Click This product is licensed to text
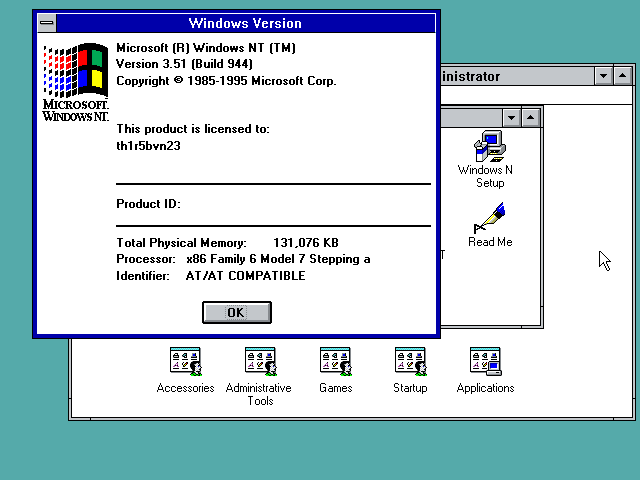The width and height of the screenshot is (640, 480). click(x=193, y=129)
